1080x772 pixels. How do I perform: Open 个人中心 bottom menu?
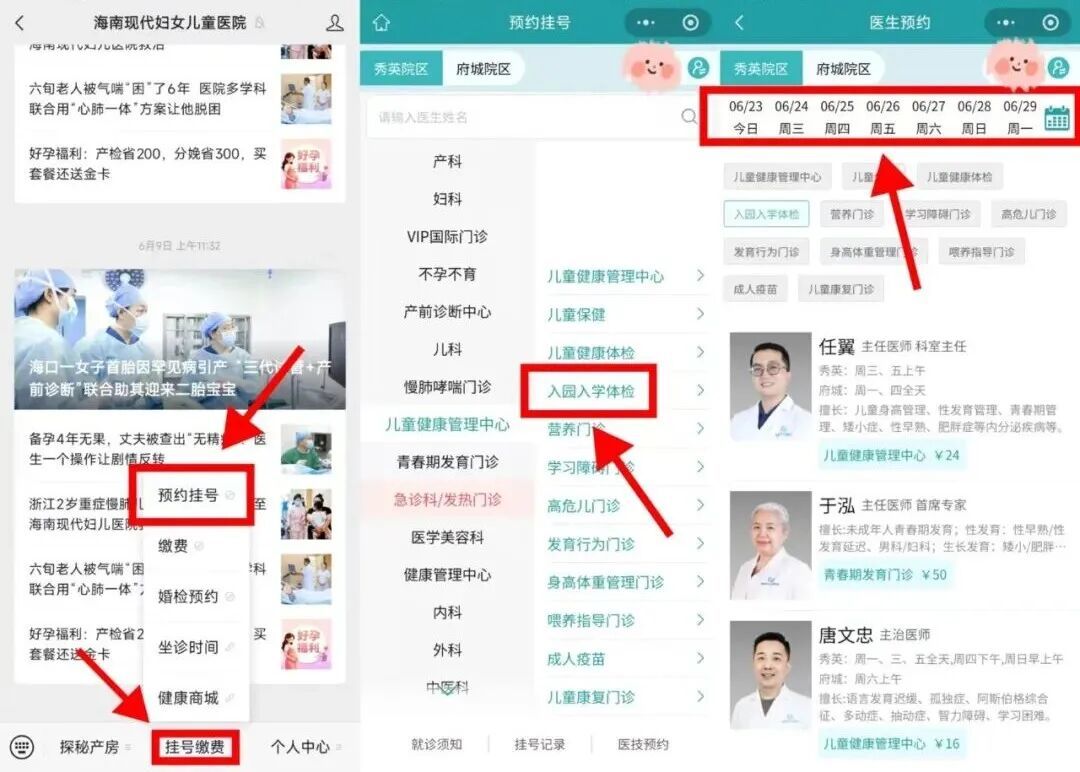tap(300, 747)
